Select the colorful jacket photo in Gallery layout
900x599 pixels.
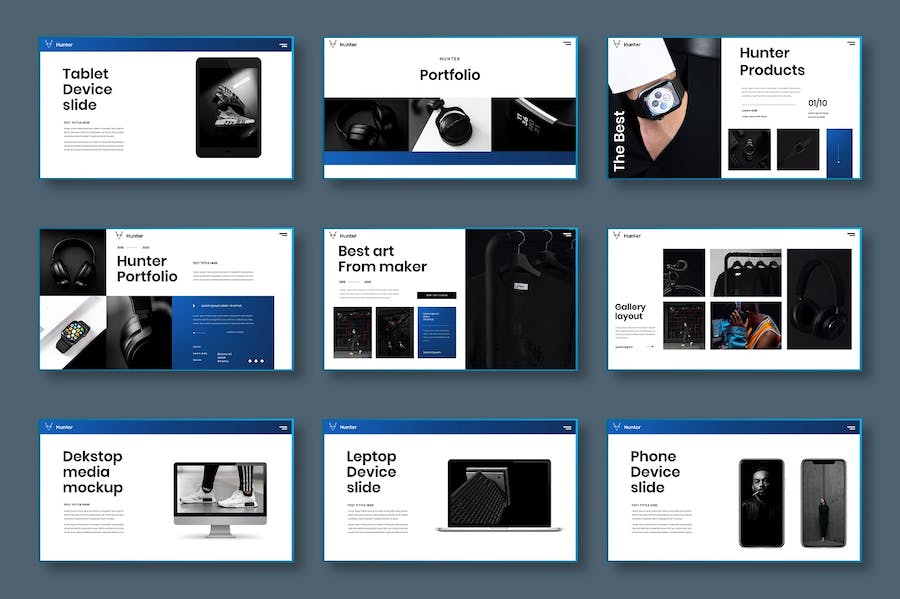pos(746,326)
